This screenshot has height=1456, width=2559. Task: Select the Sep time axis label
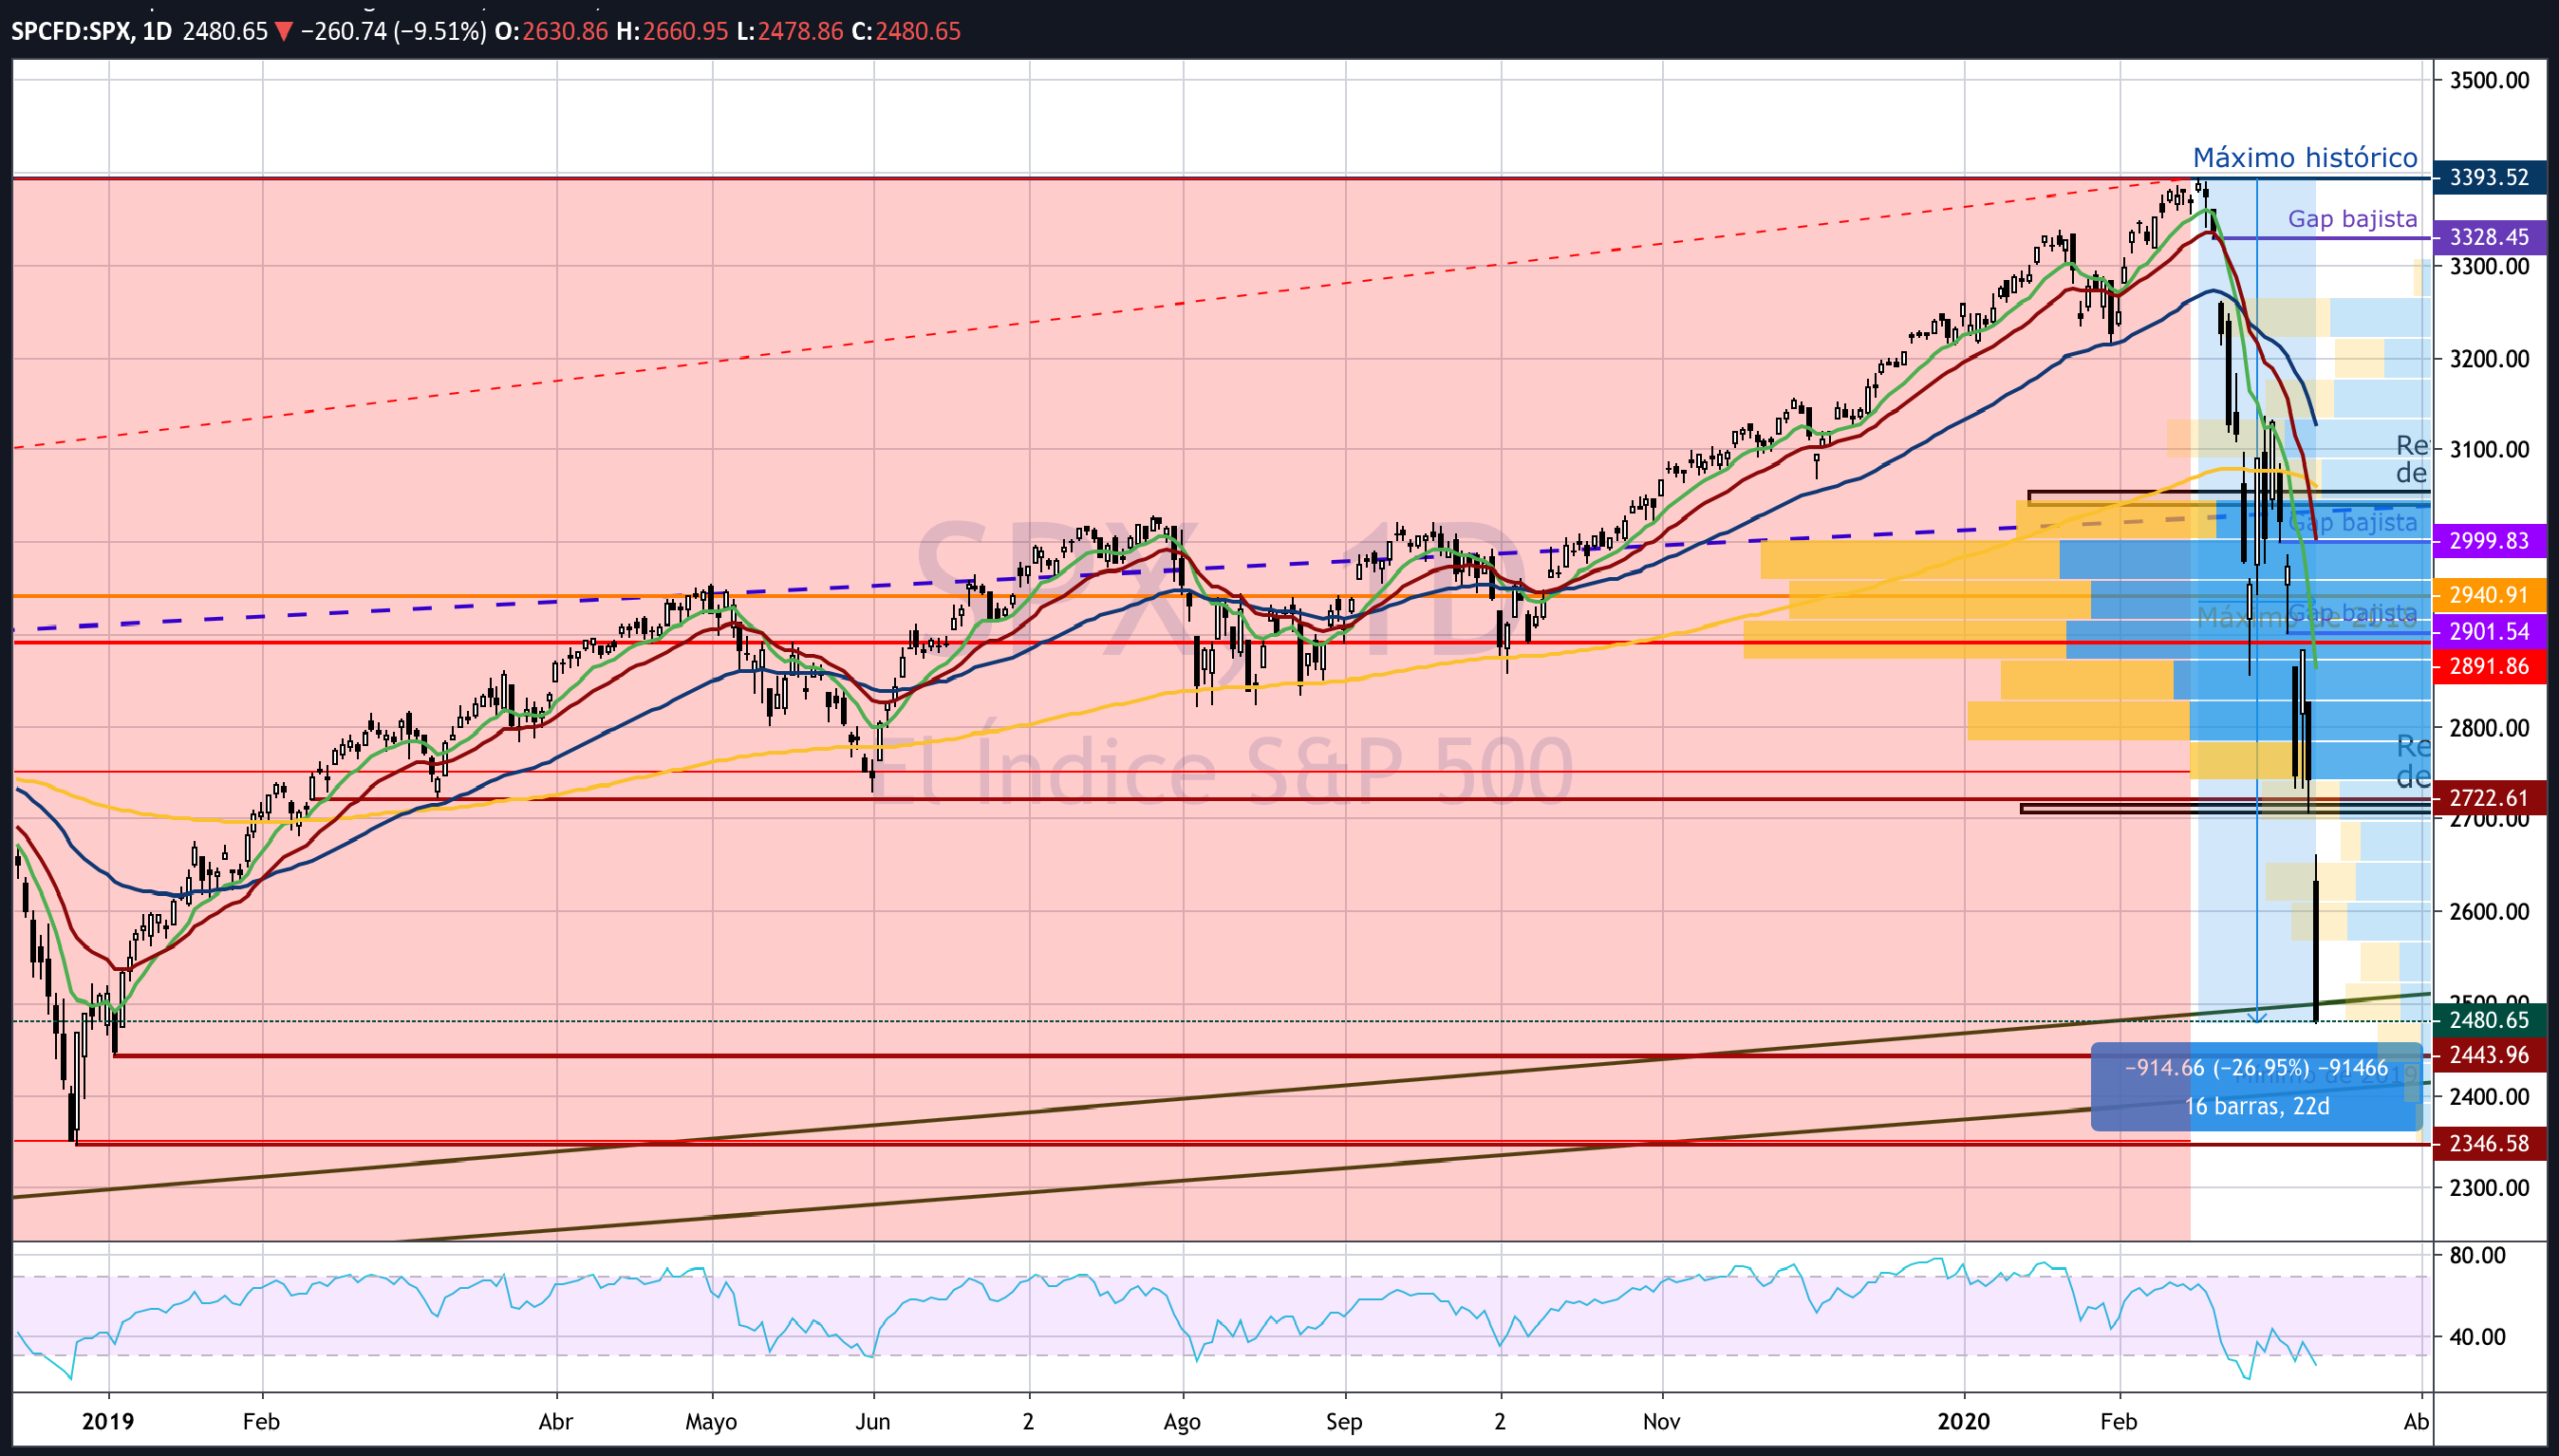tap(1344, 1421)
